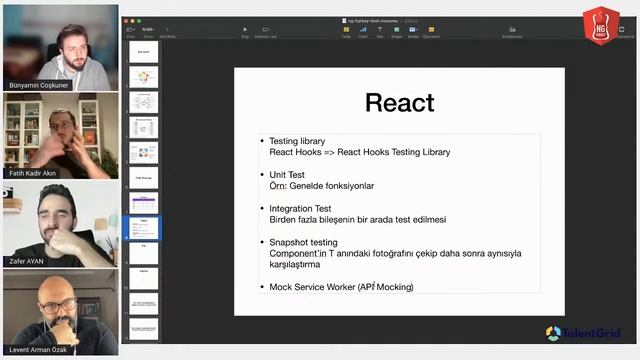
Task: Click 'Mock Service Worker (API Mocking)' bullet
Action: (341, 287)
